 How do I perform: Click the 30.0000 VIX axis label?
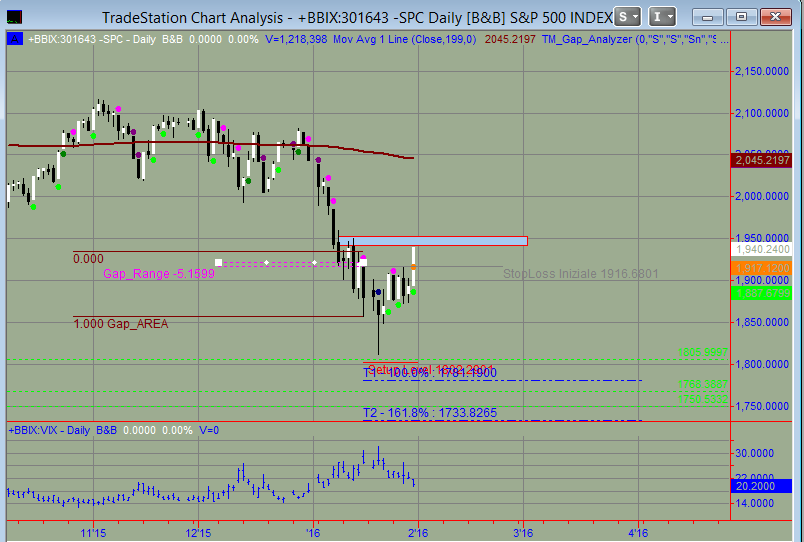[x=755, y=453]
